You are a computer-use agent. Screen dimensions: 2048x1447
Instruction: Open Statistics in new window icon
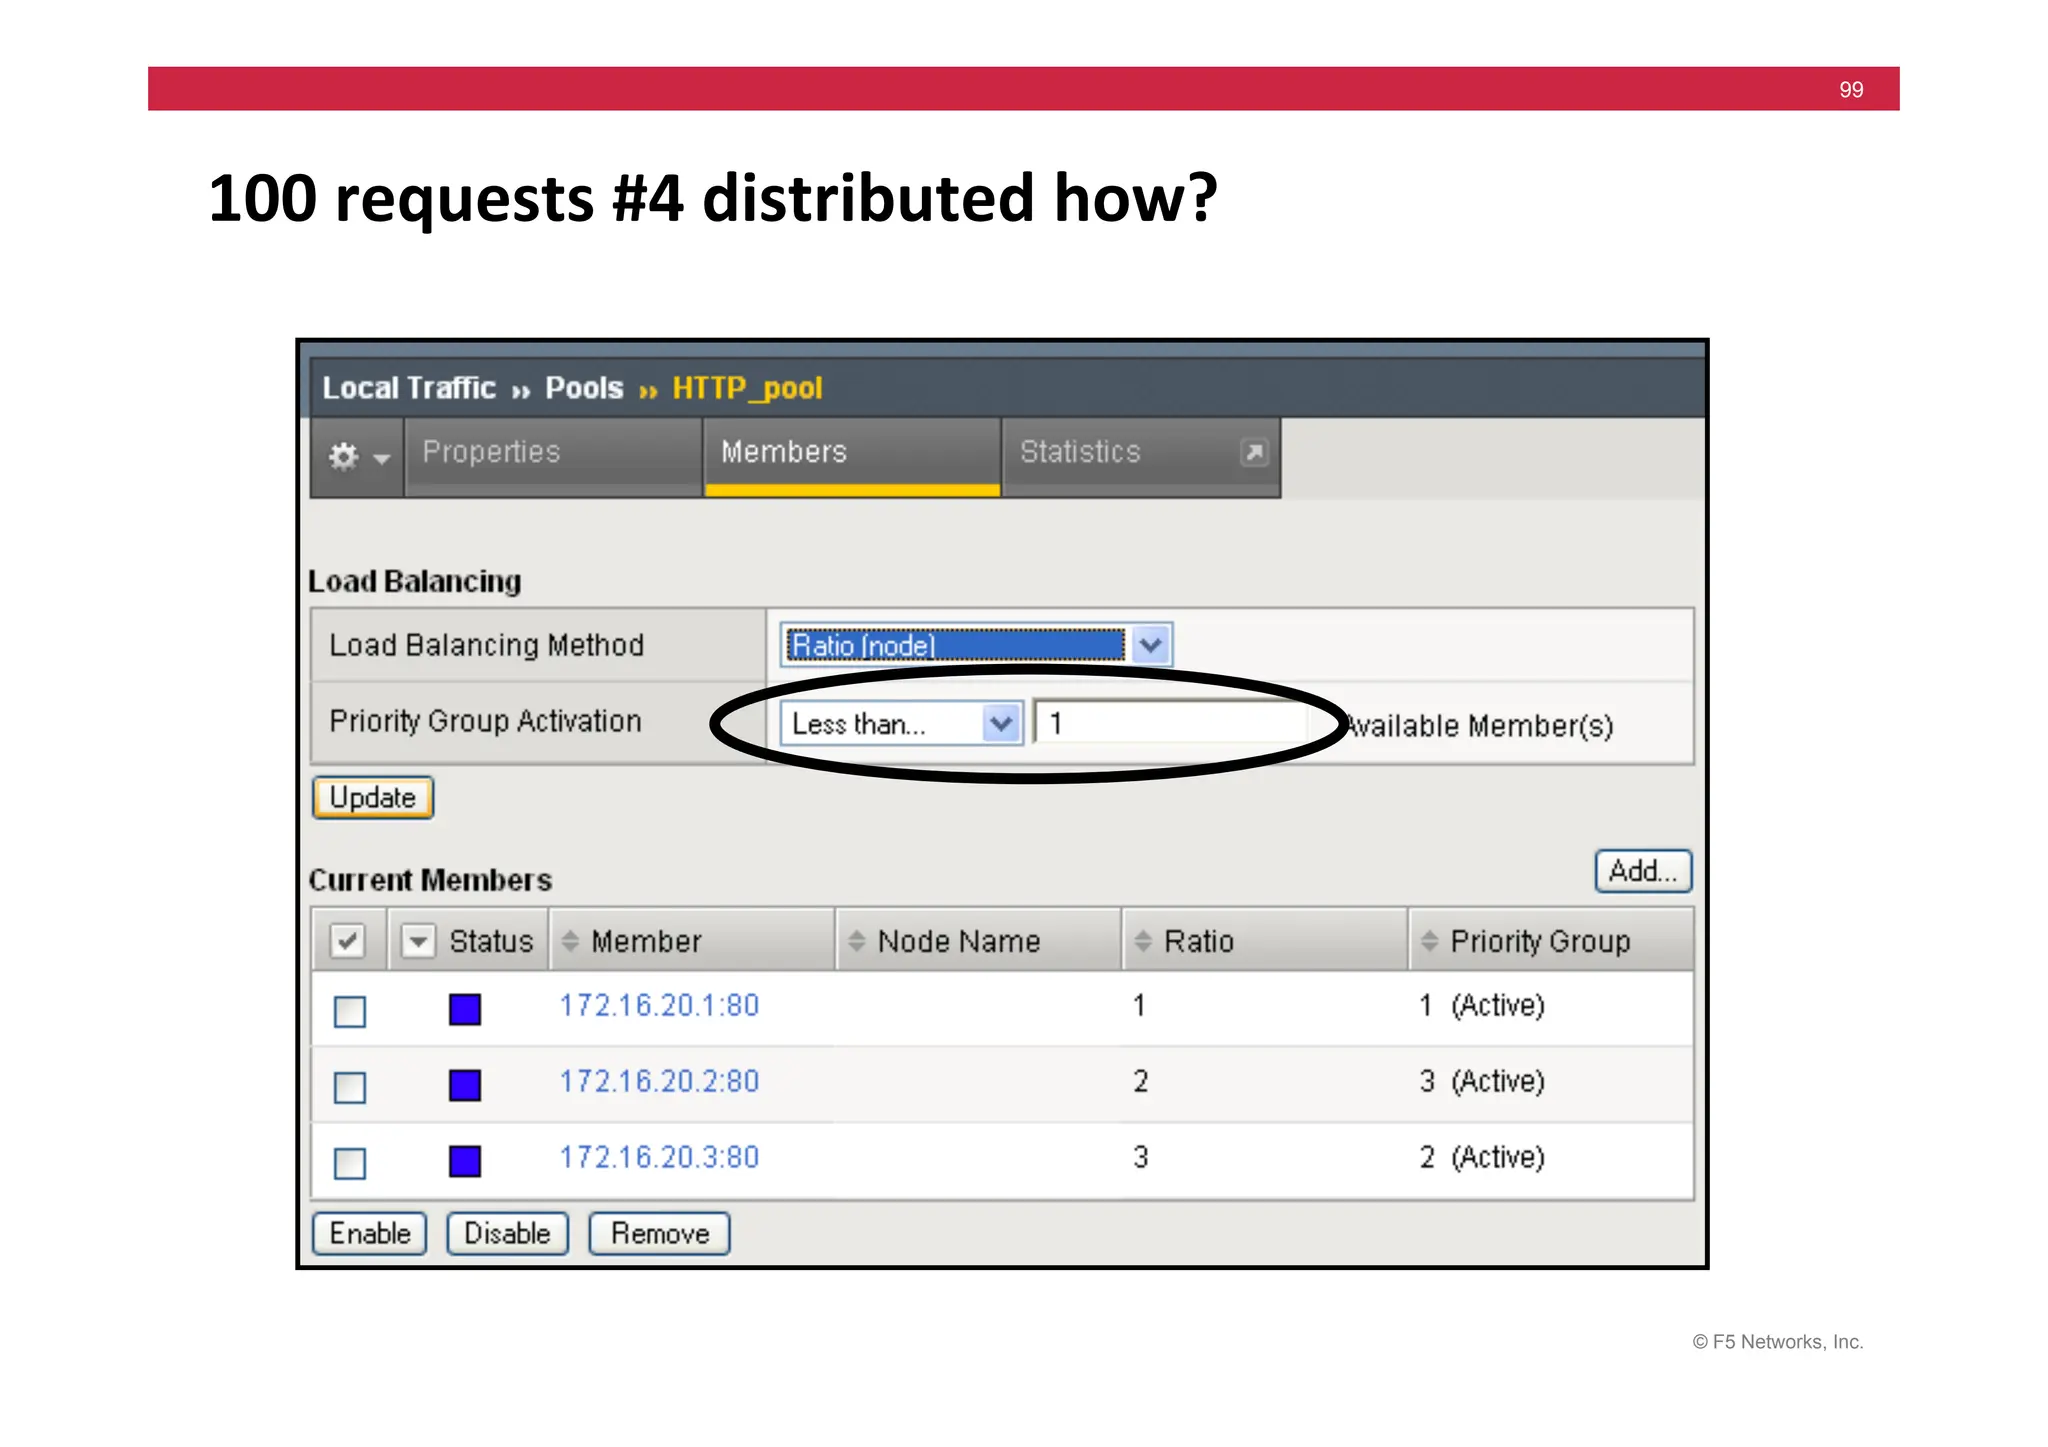click(x=1254, y=452)
